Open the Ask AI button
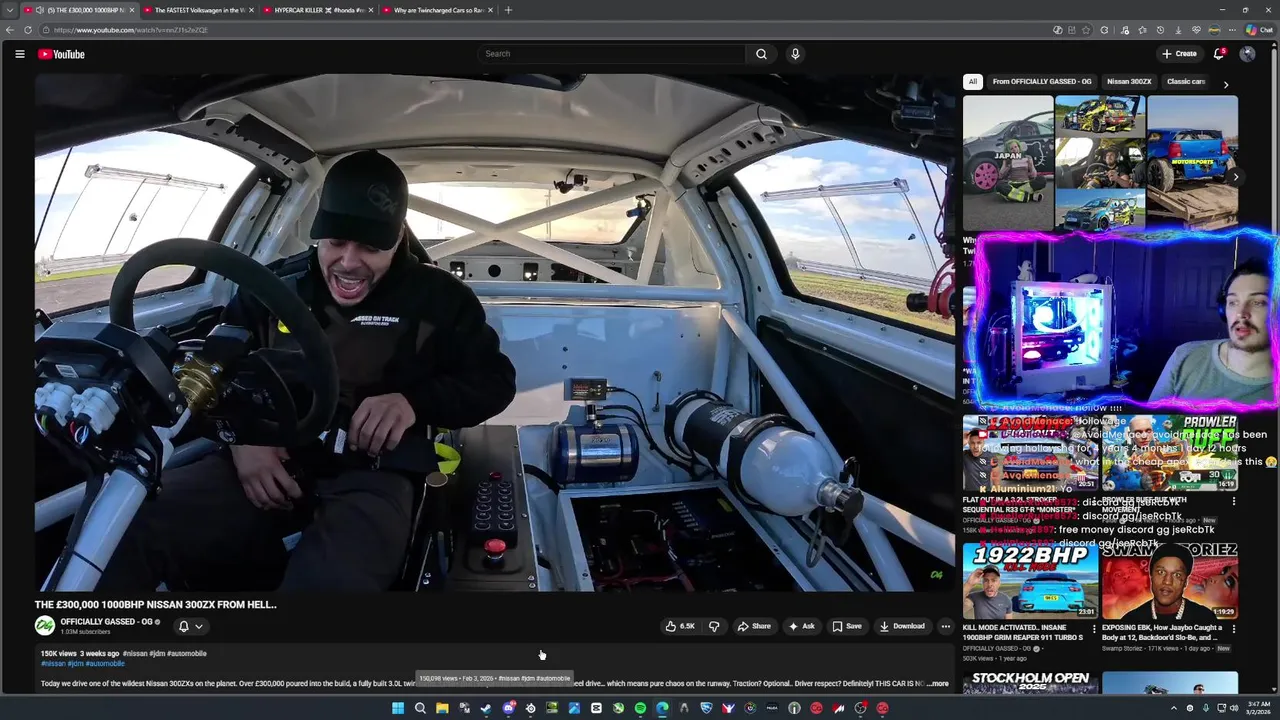This screenshot has height=720, width=1280. [x=802, y=626]
